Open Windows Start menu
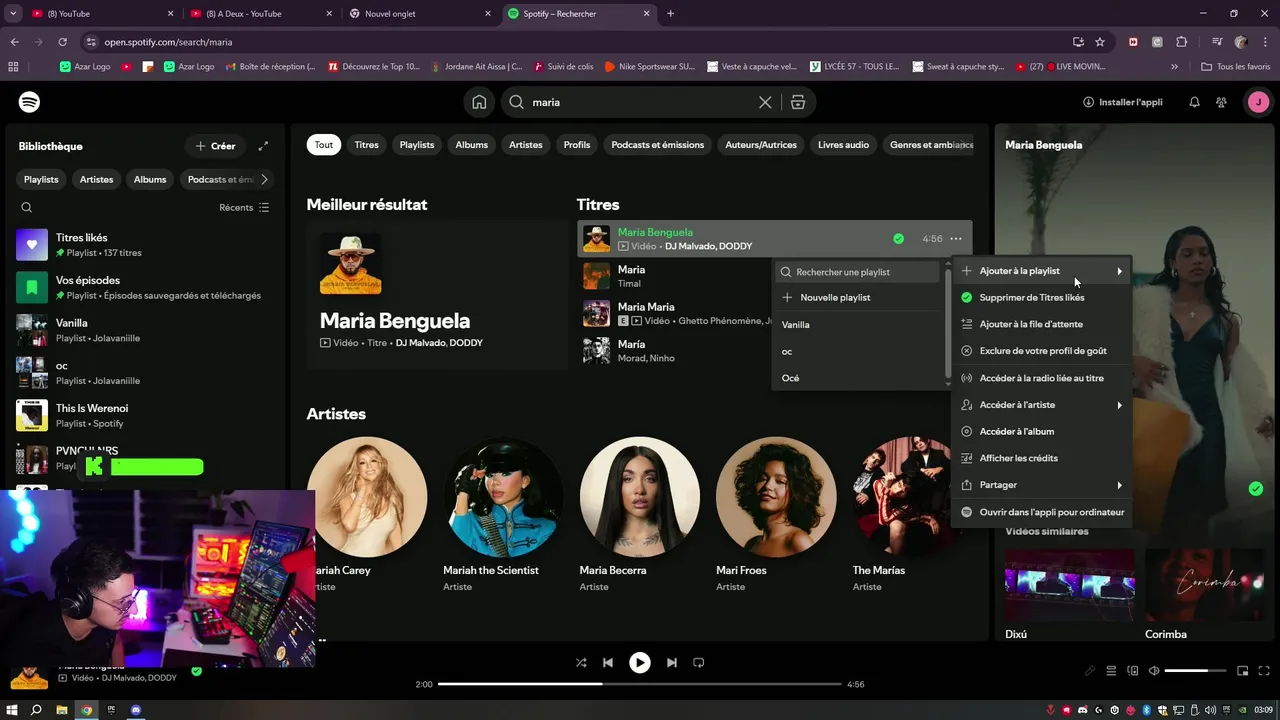Image resolution: width=1280 pixels, height=720 pixels. [12, 710]
